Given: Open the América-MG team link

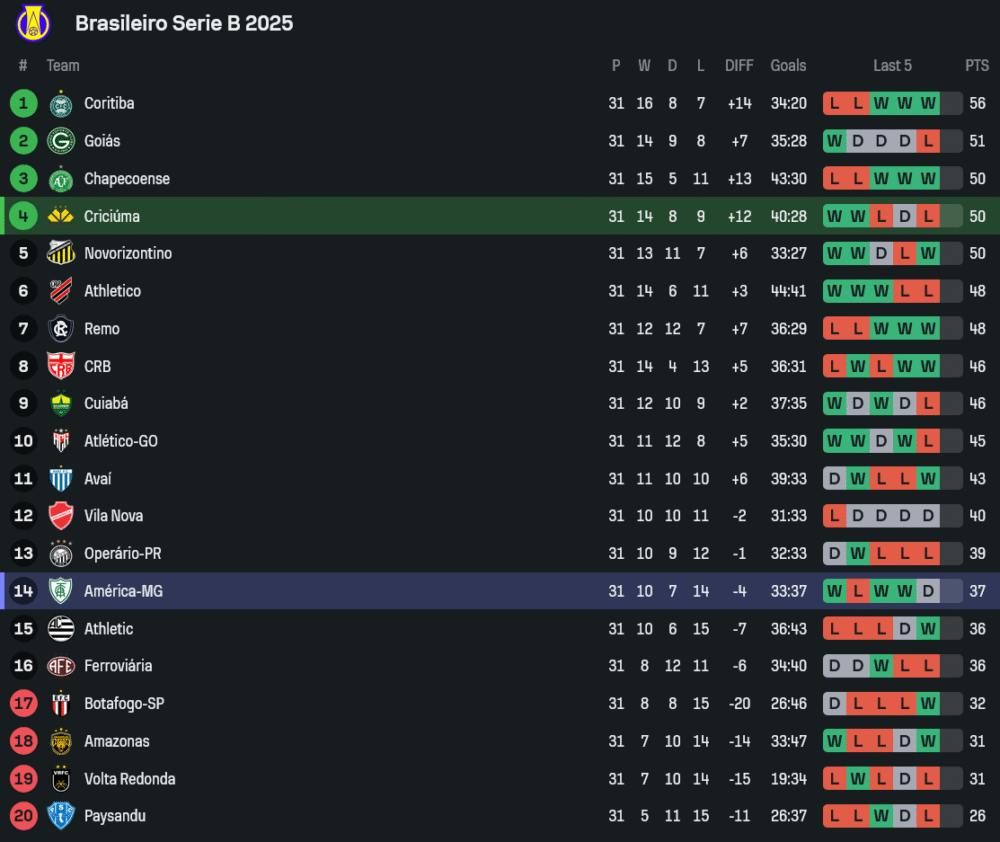Looking at the screenshot, I should [123, 591].
